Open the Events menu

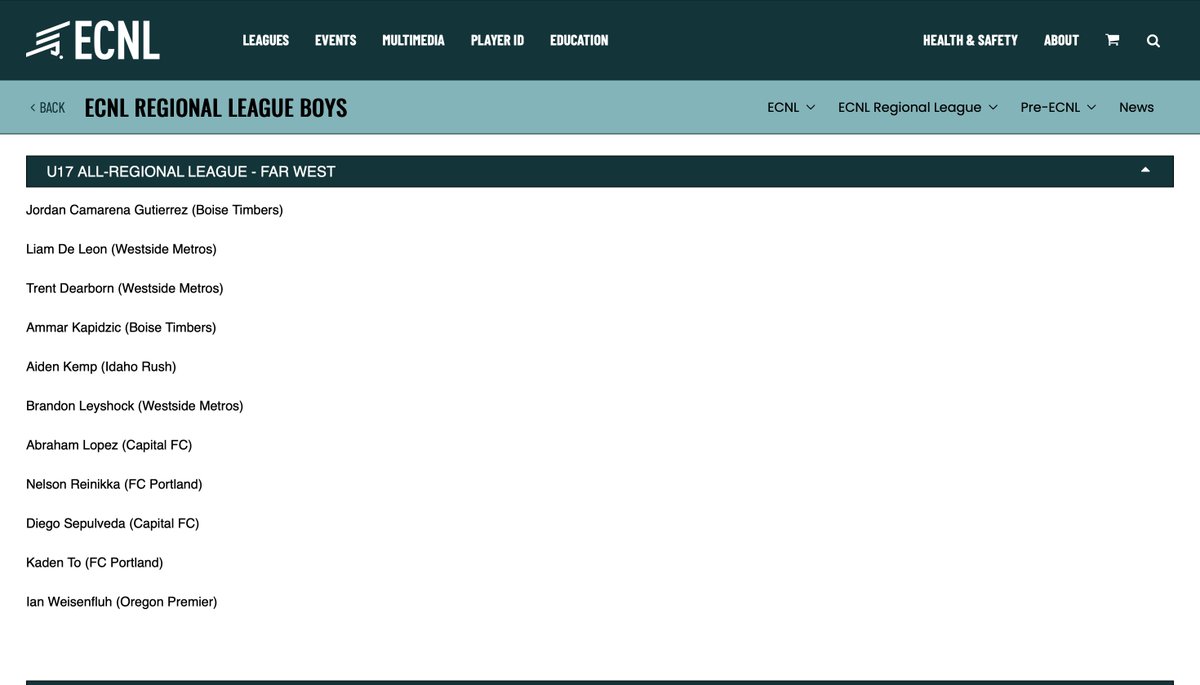336,40
